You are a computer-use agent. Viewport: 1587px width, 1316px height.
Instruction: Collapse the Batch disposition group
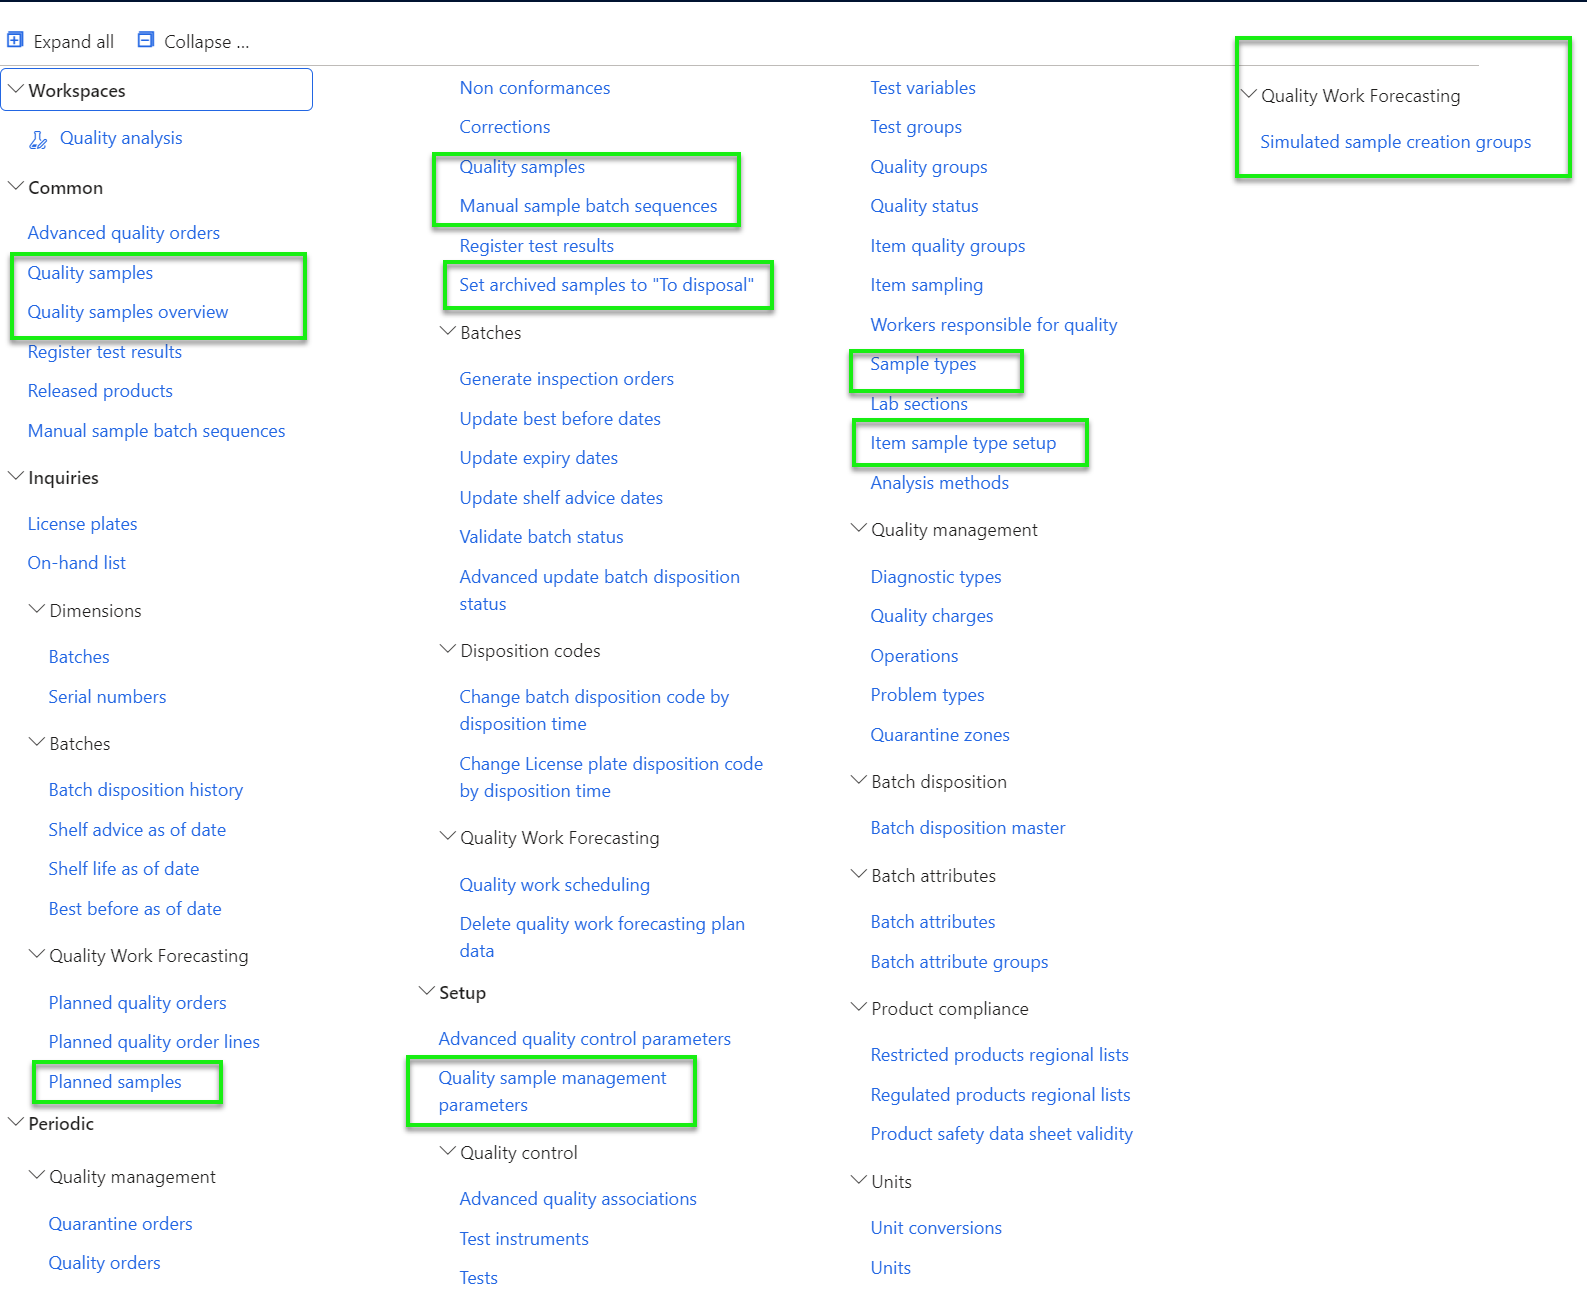859,781
